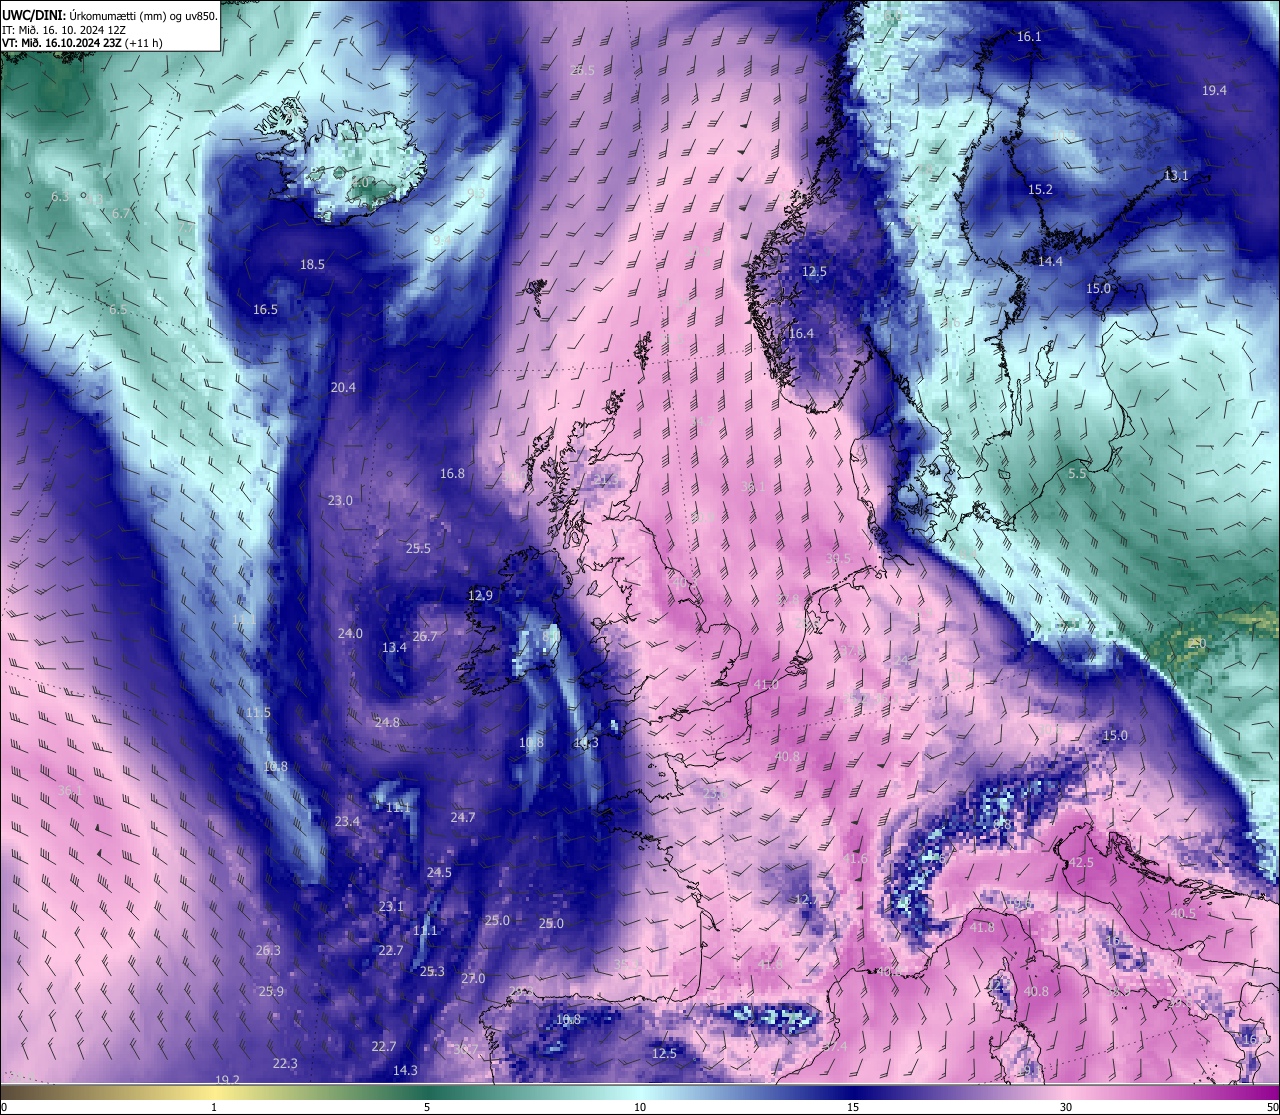Click the 18.5 value south of Iceland
1280x1115 pixels.
pos(312,265)
